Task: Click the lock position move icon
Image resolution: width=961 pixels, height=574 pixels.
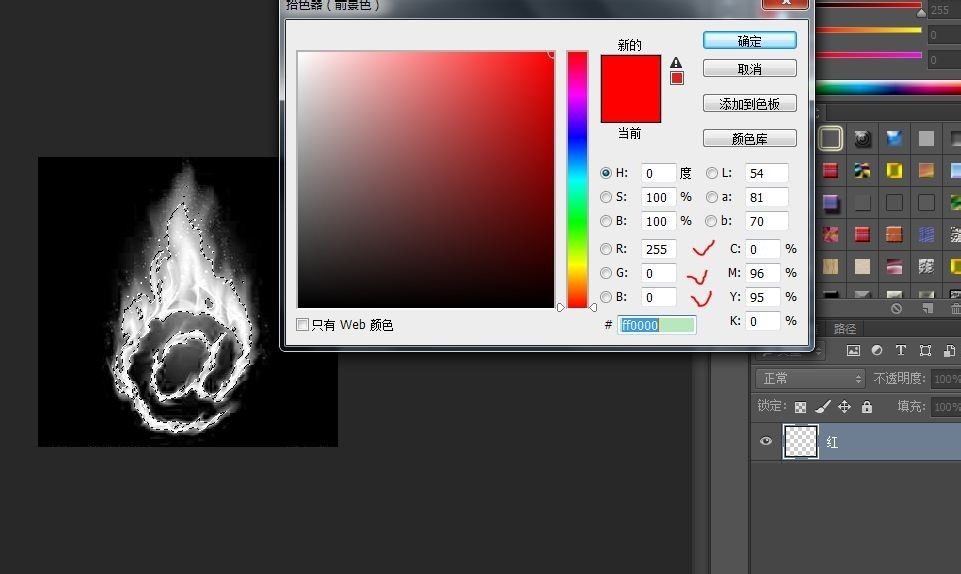Action: [x=844, y=407]
